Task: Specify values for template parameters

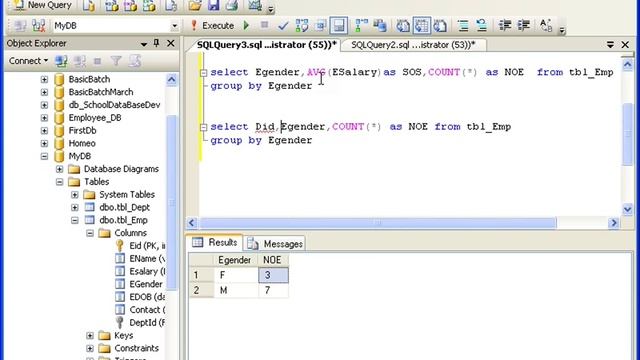Action: coord(546,26)
